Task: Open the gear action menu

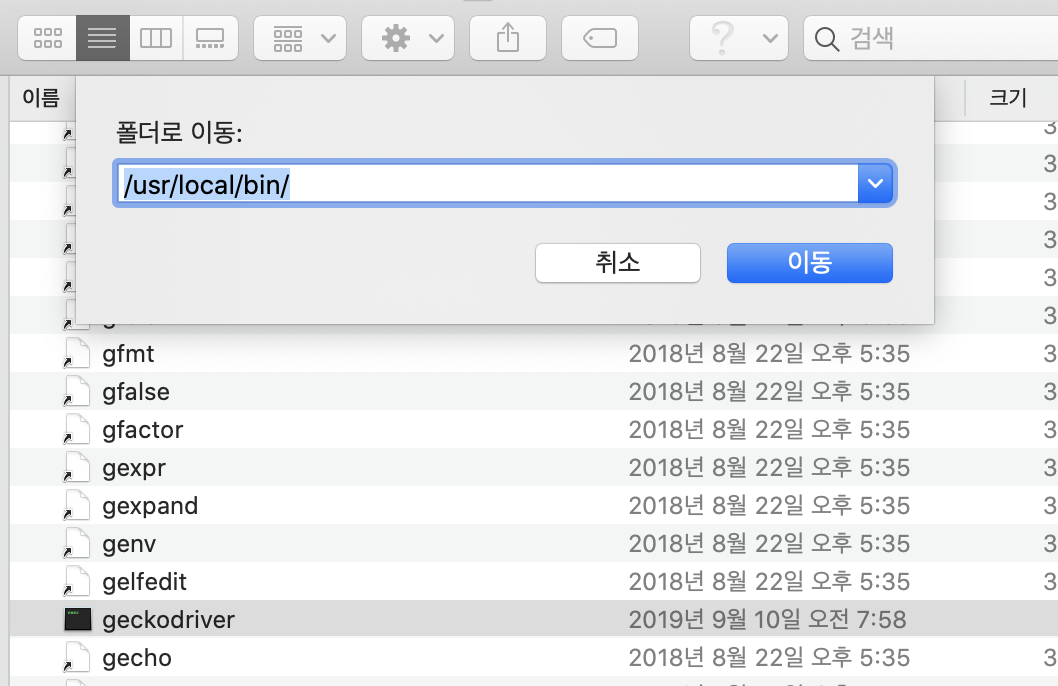Action: coord(408,38)
